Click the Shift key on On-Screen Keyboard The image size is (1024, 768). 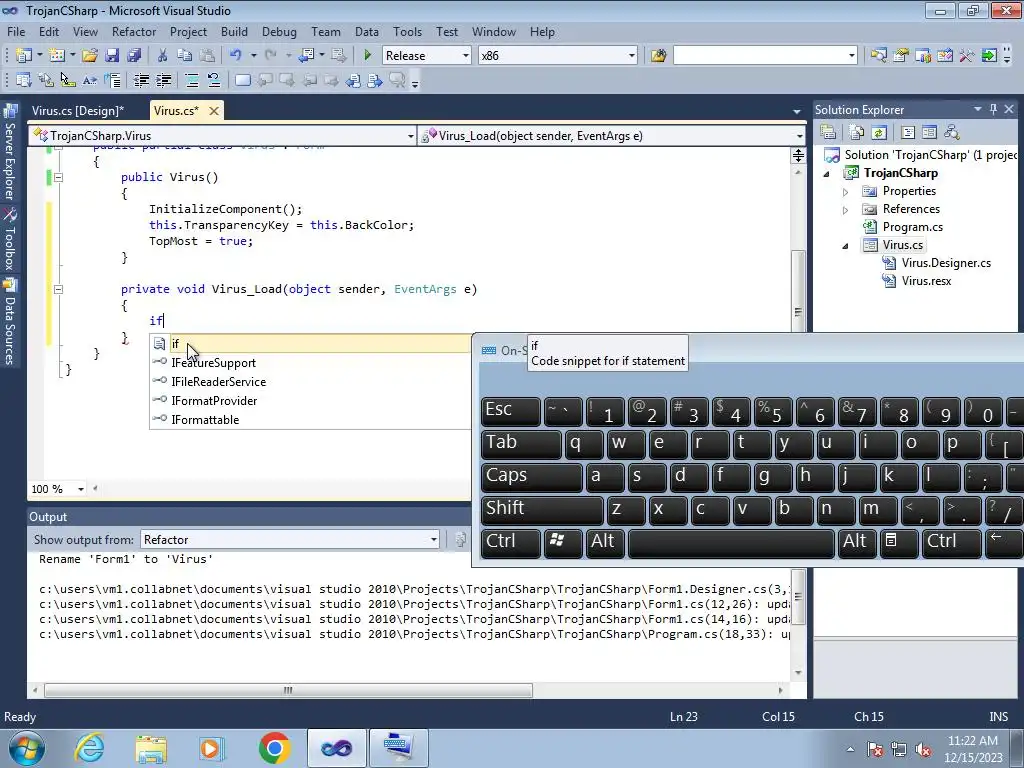[541, 509]
